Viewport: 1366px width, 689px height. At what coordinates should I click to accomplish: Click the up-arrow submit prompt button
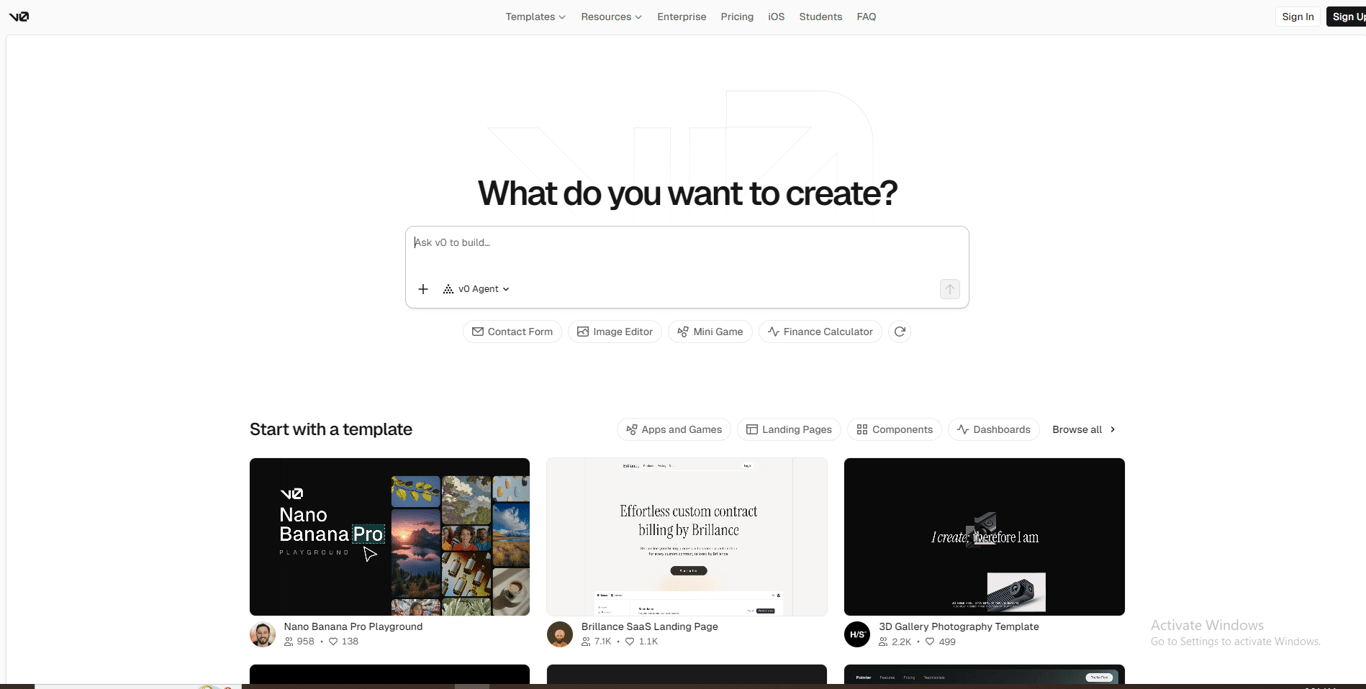point(950,289)
